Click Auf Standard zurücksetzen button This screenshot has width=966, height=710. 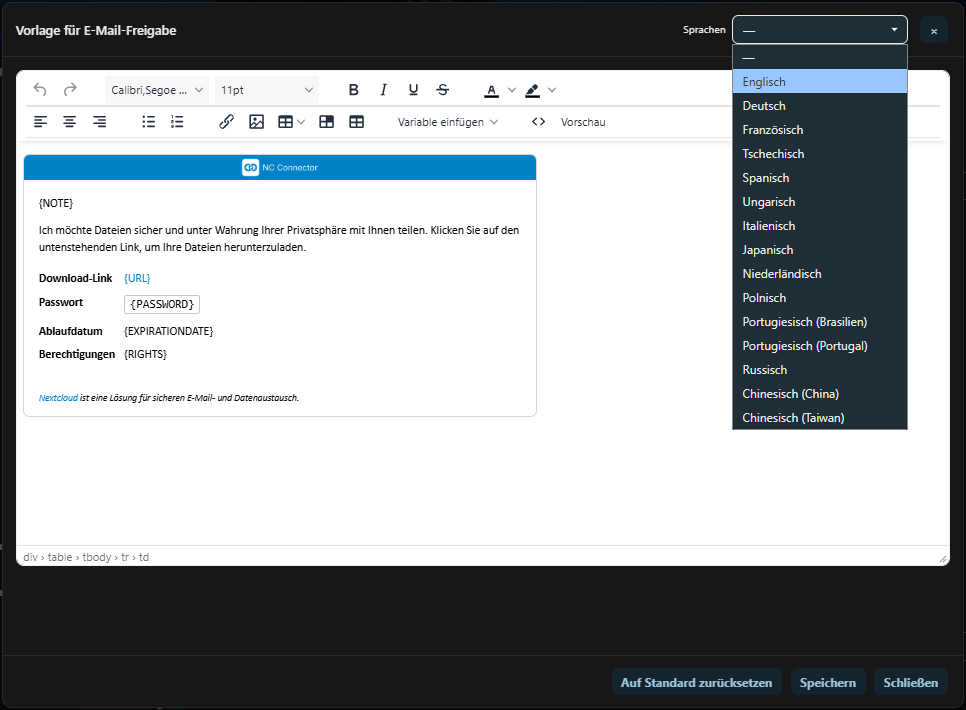(696, 682)
